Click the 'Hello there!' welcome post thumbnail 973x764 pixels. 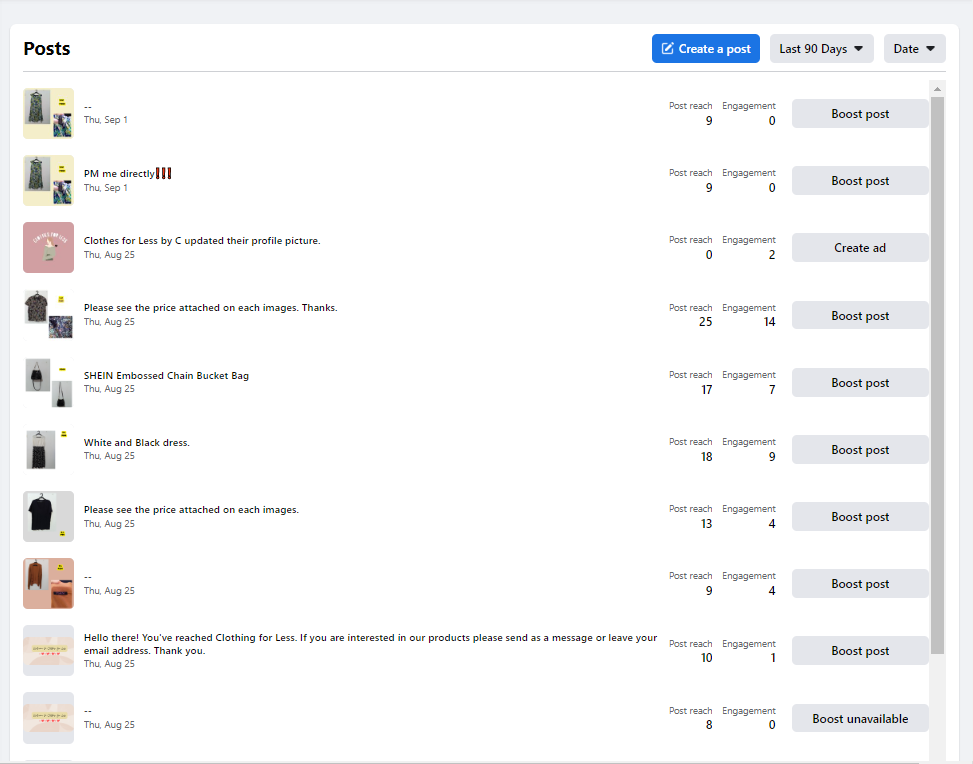[x=48, y=650]
